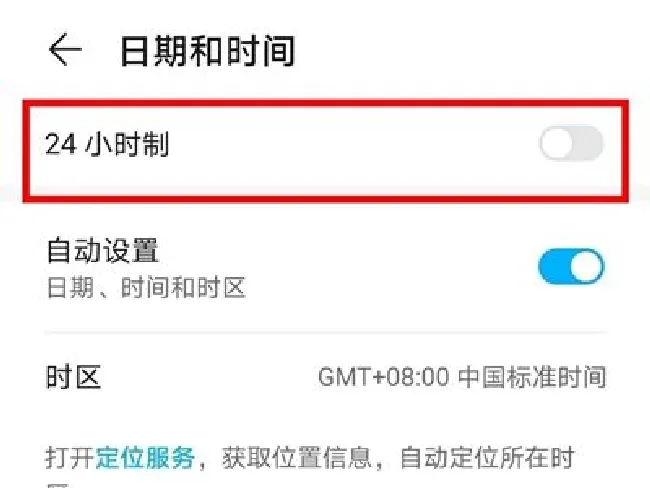Tap the 获取位置信息 description text

pyautogui.click(x=297, y=458)
